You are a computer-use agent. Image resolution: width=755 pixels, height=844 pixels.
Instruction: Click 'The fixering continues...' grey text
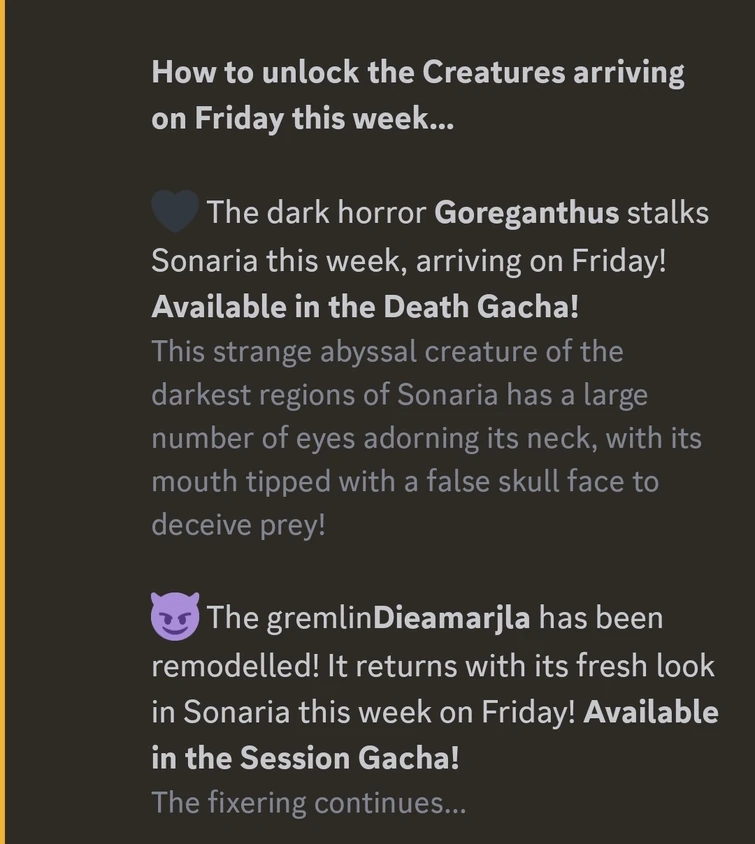point(308,802)
